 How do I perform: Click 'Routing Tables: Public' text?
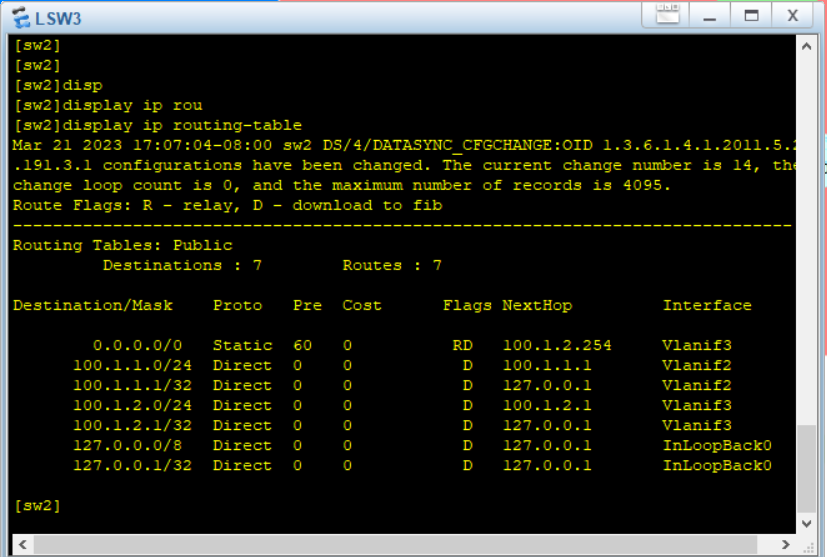click(122, 245)
